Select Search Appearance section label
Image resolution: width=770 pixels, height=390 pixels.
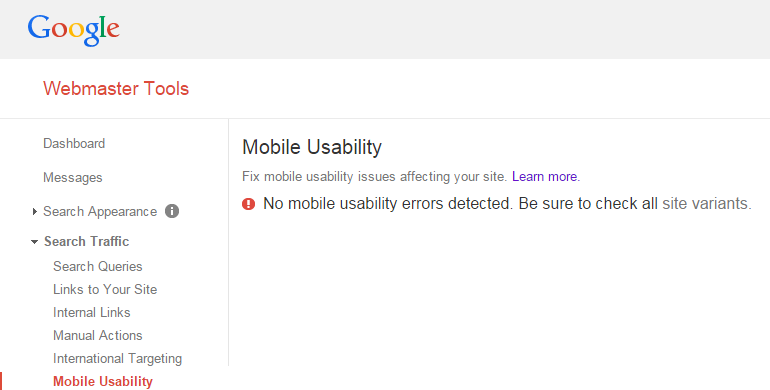pos(100,212)
